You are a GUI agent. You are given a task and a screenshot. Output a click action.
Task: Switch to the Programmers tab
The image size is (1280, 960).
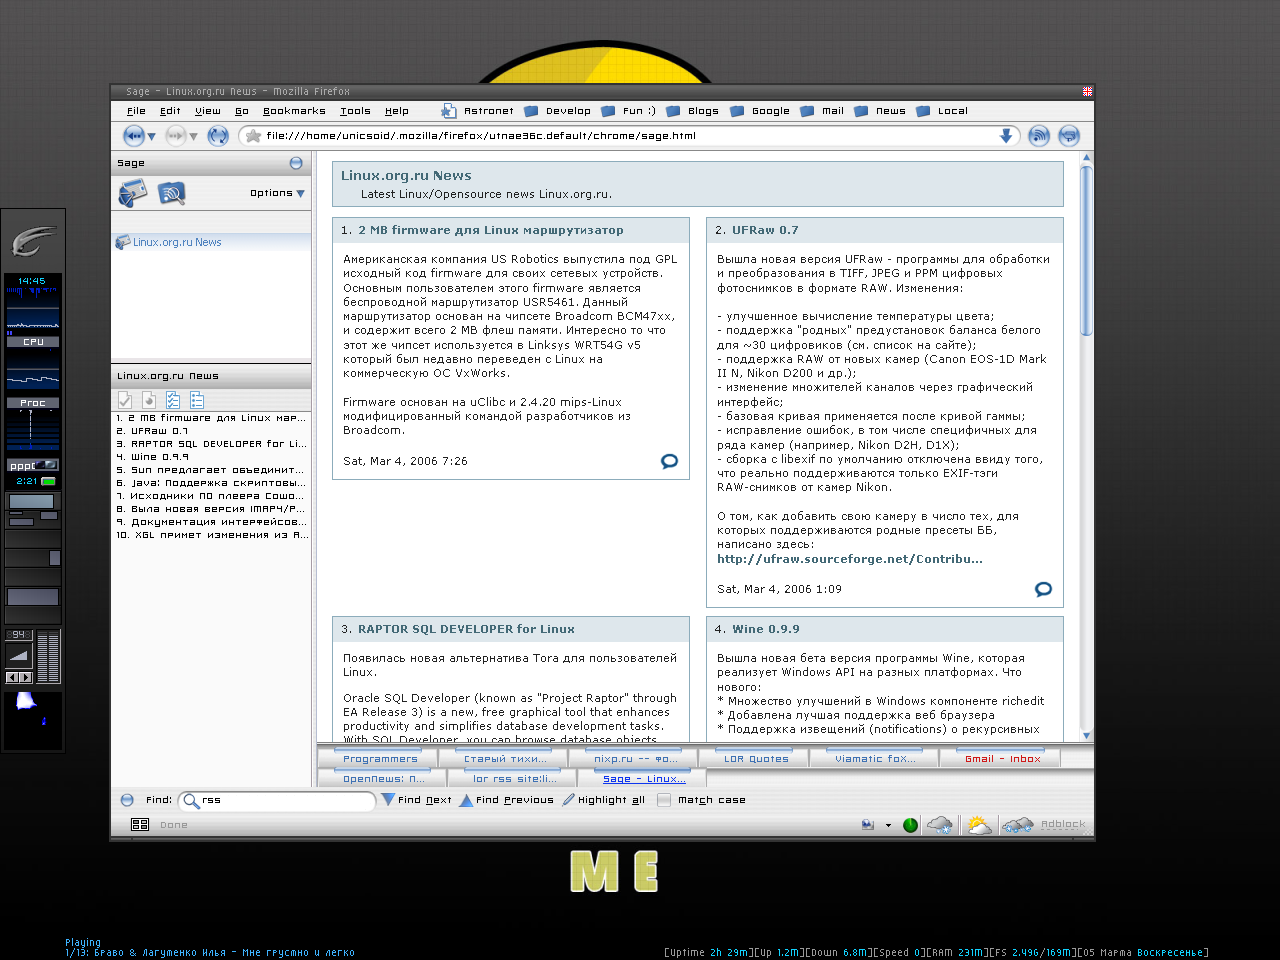380,759
